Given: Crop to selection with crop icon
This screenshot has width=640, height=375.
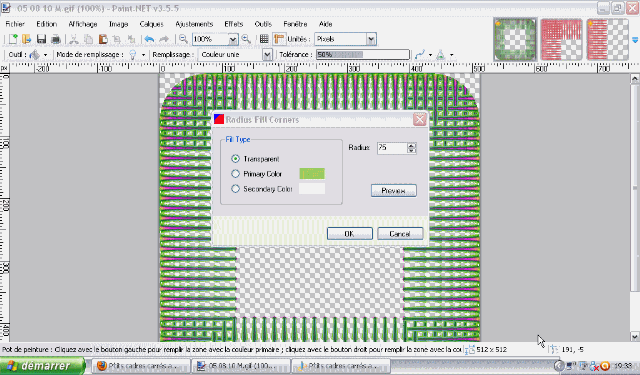Looking at the screenshot, I should 117,39.
